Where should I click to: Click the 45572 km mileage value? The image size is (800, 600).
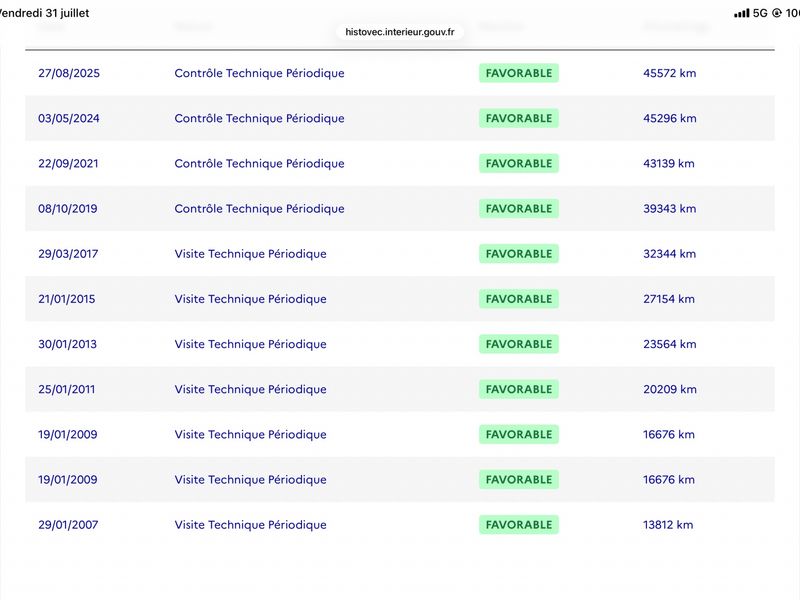coord(669,73)
